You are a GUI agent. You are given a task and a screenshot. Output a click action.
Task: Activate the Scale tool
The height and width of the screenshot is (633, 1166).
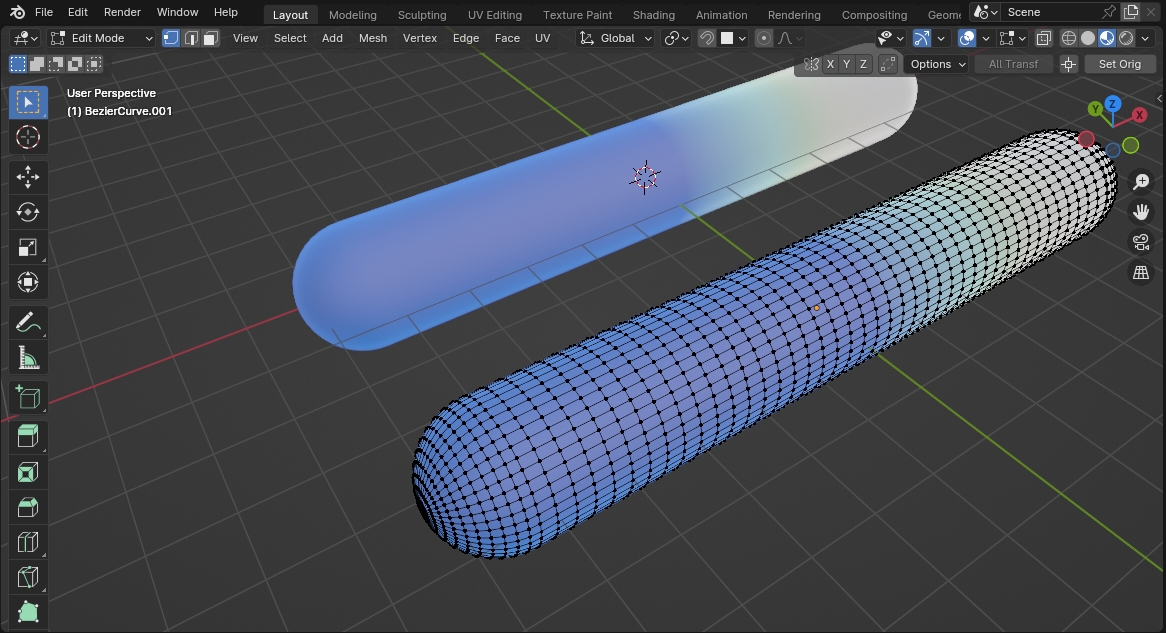tap(28, 247)
